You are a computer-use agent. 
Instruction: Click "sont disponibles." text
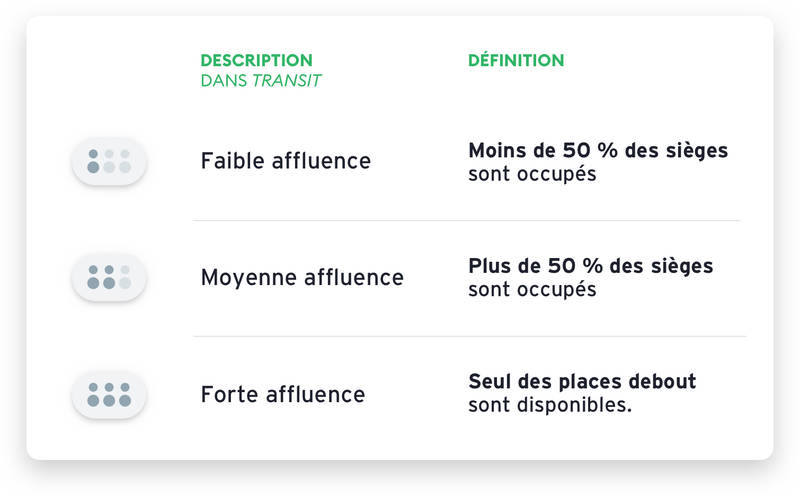click(x=550, y=405)
